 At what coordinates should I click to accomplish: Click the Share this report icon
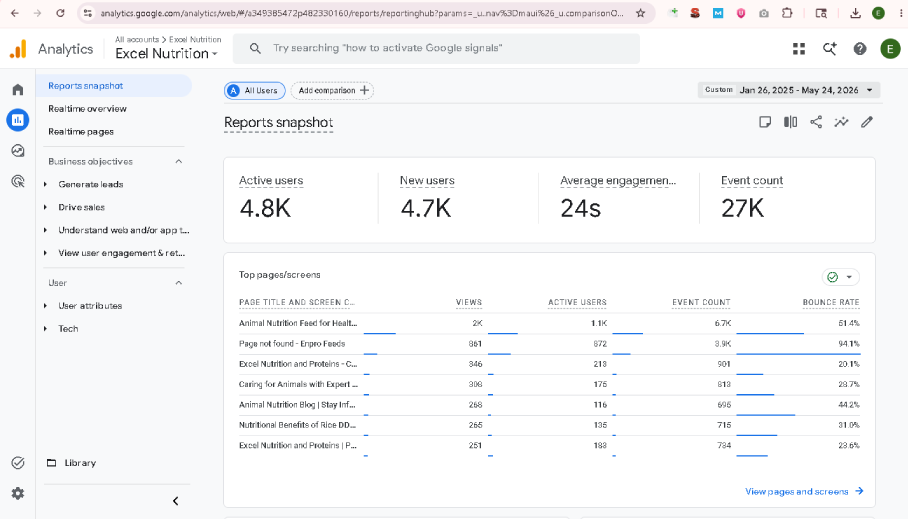(816, 122)
